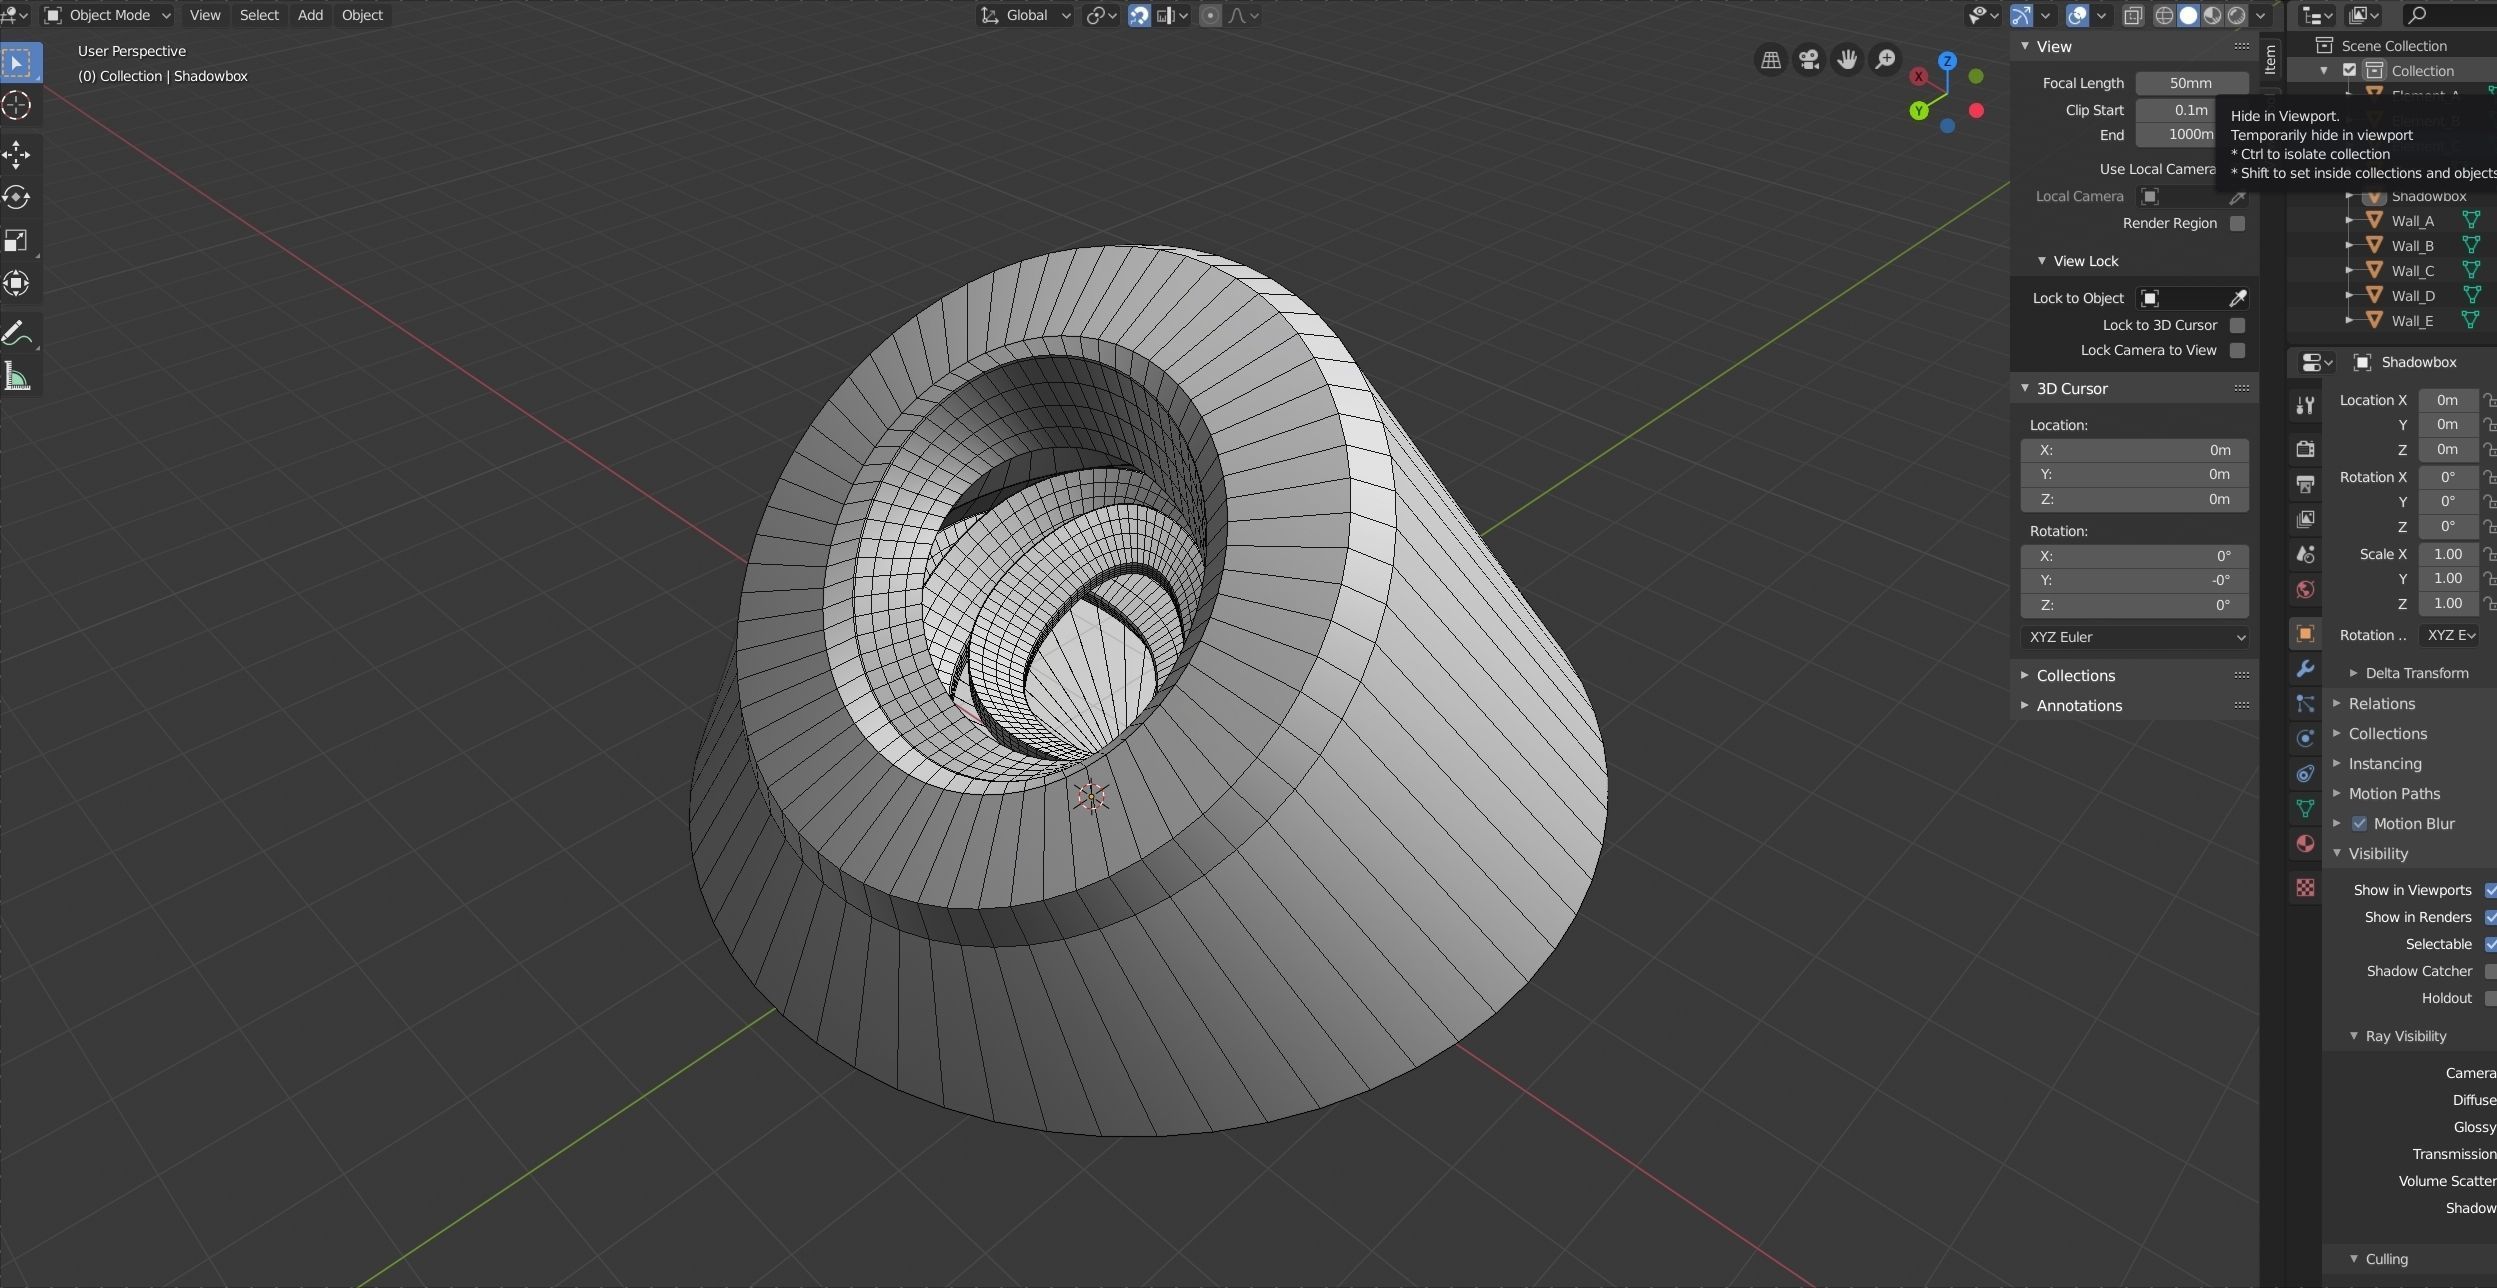Open the Global transform orientation dropdown
The height and width of the screenshot is (1288, 2497).
[1025, 15]
